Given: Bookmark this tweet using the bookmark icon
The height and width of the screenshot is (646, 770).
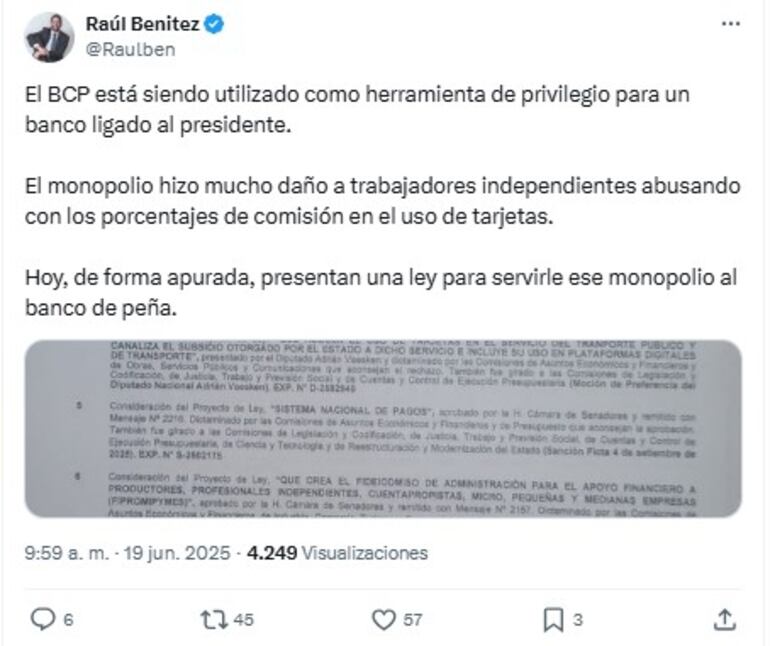Looking at the screenshot, I should (x=553, y=620).
